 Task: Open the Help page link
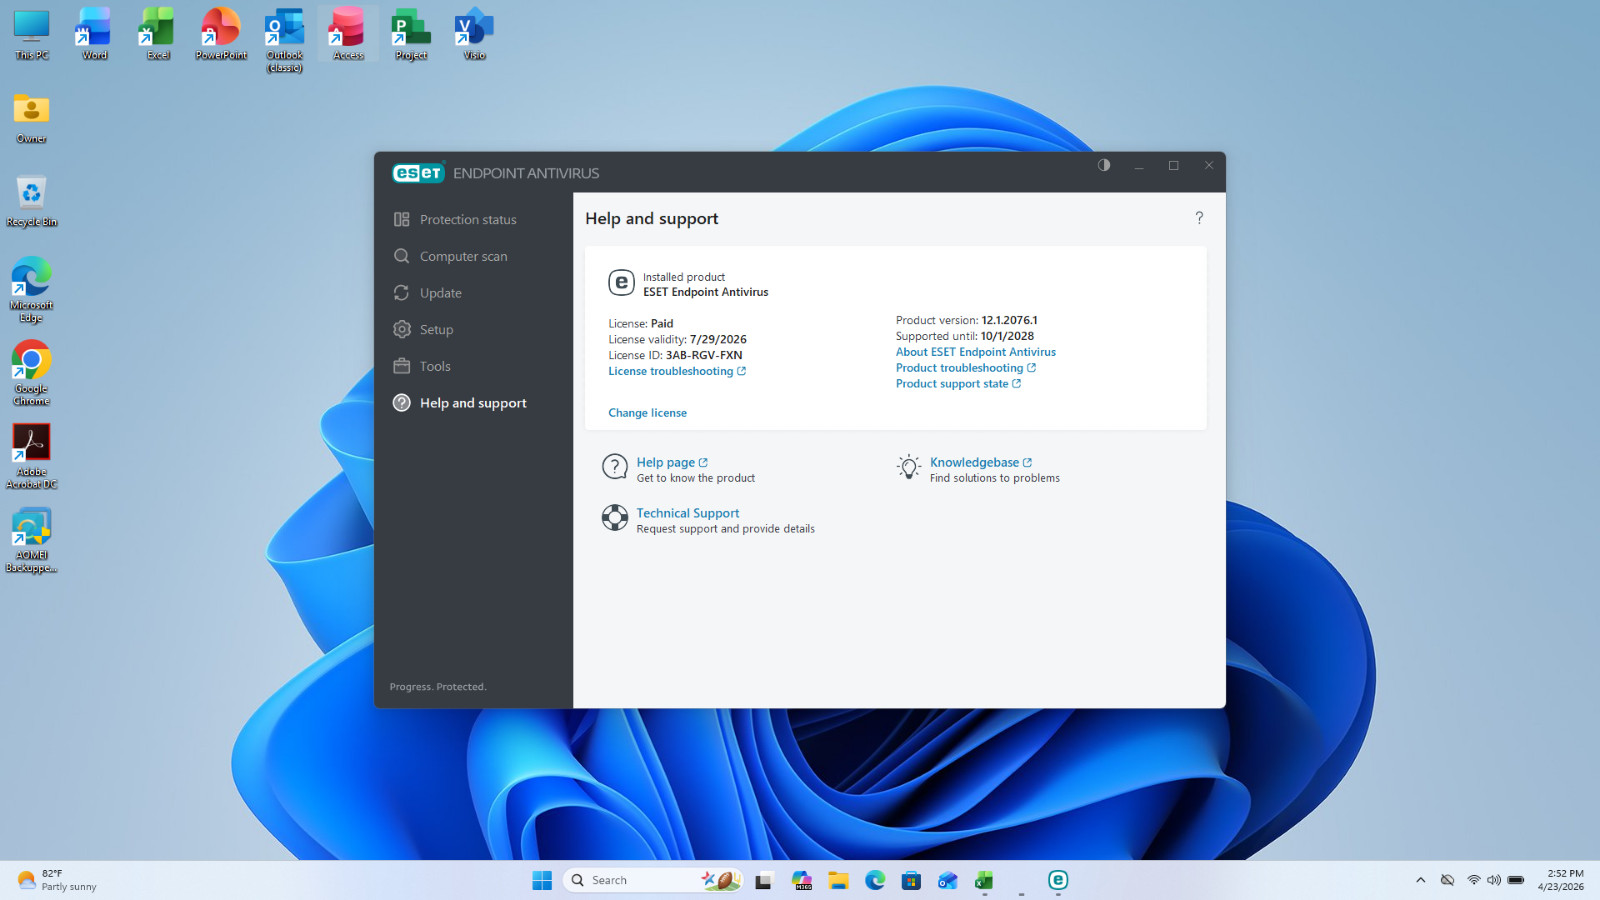pos(672,462)
